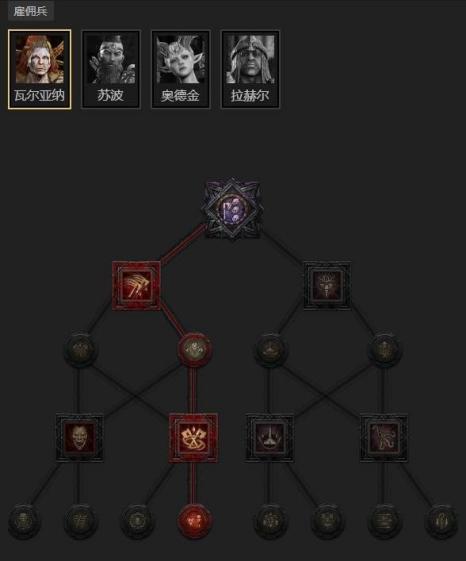Select the red face mask skill node
Image resolution: width=466 pixels, height=561 pixels.
79,438
